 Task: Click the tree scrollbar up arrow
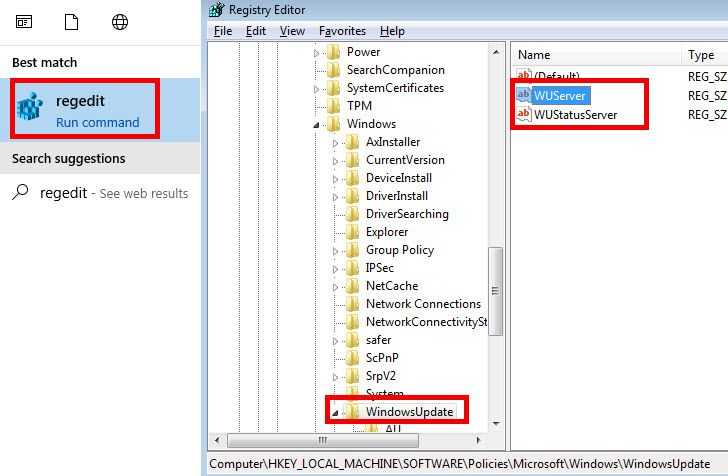[x=496, y=52]
